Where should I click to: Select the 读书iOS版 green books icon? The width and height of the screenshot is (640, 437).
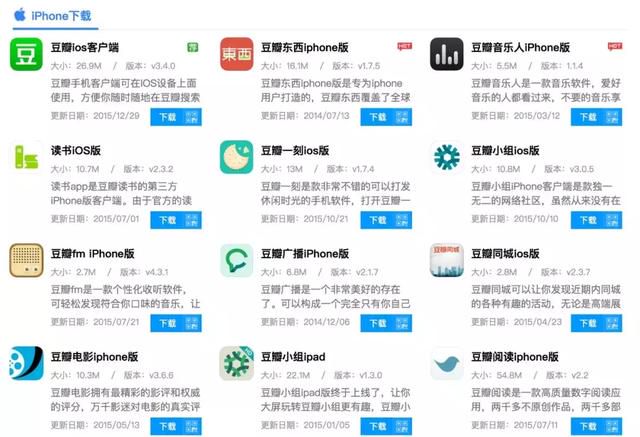pyautogui.click(x=27, y=157)
